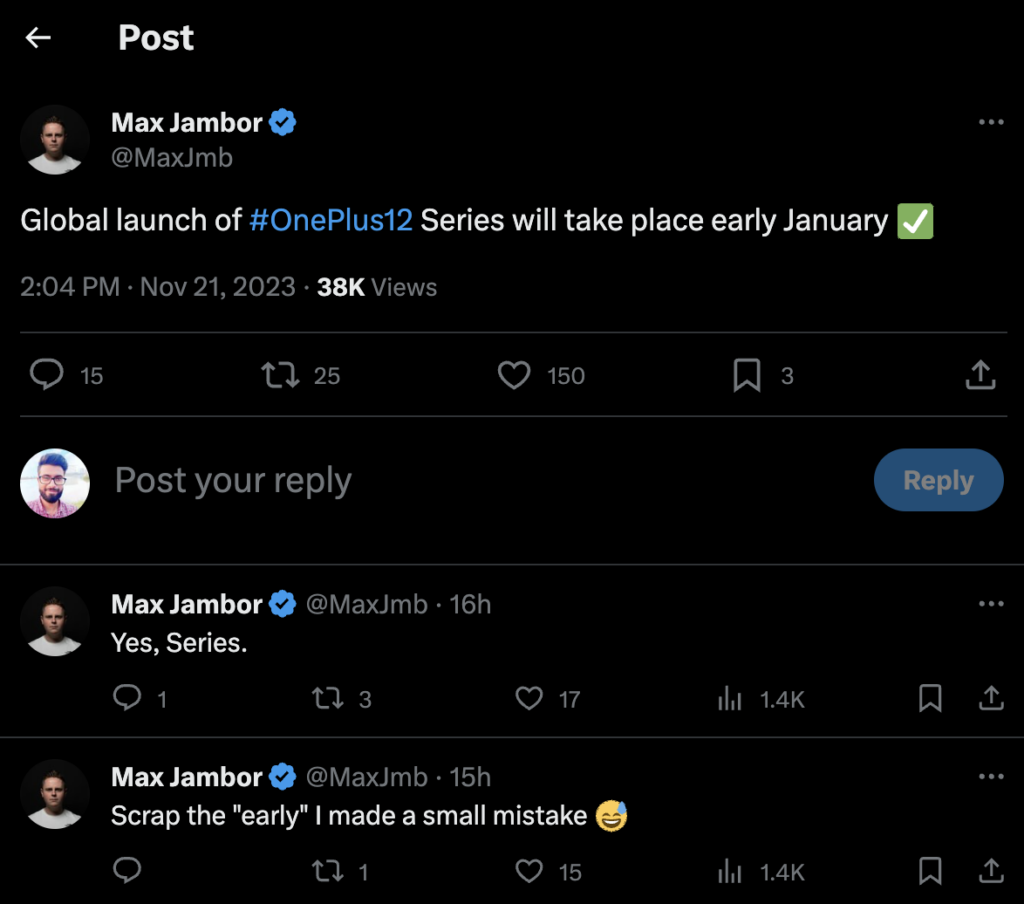Viewport: 1024px width, 904px height.
Task: Click the blue Reply button
Action: click(x=938, y=481)
